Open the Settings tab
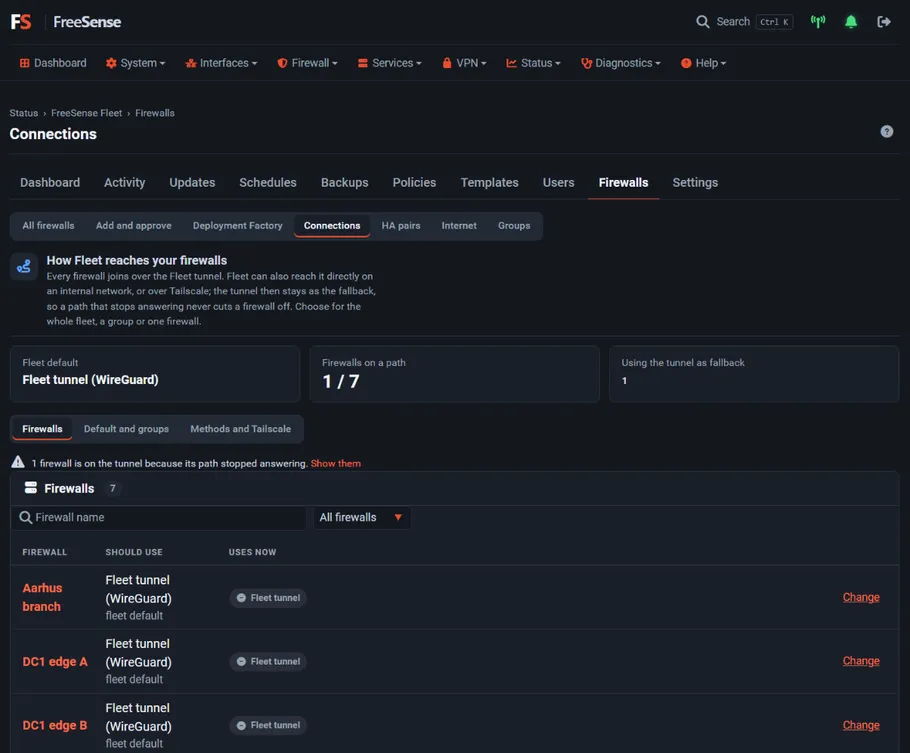Screen dimensions: 910x753 point(695,183)
